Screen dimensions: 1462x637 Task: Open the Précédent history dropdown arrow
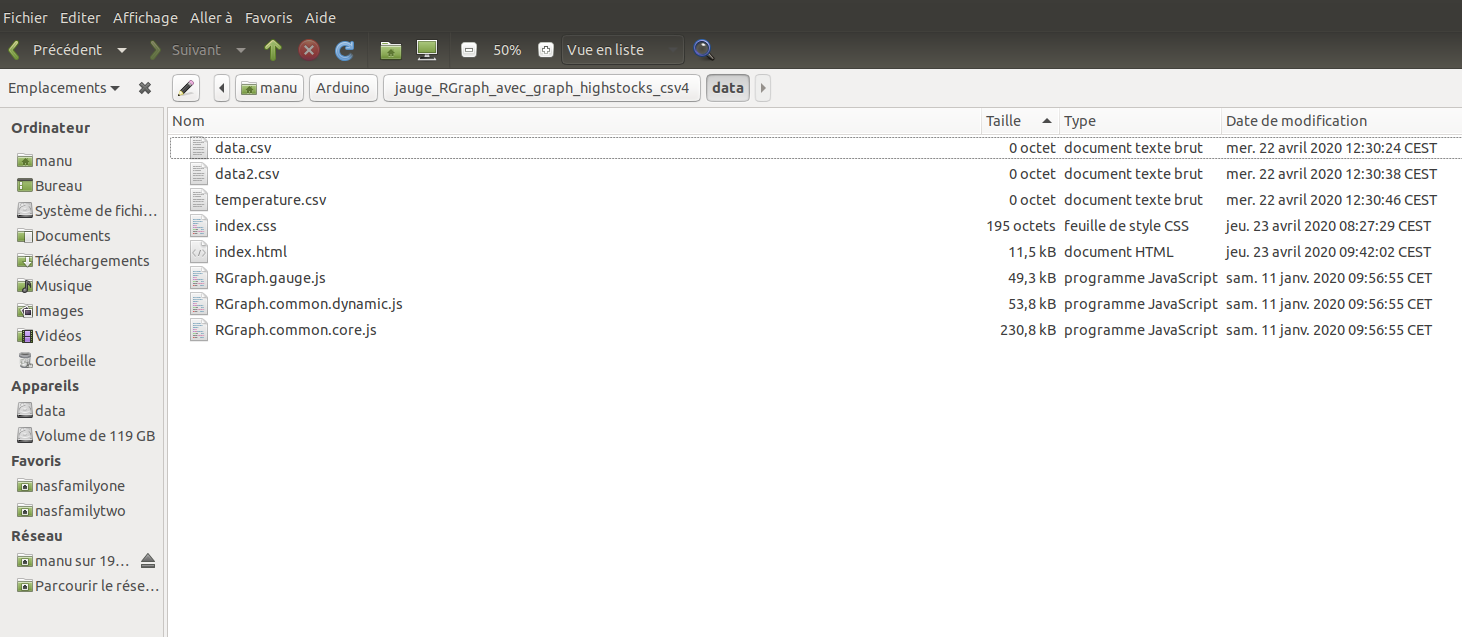pos(122,50)
